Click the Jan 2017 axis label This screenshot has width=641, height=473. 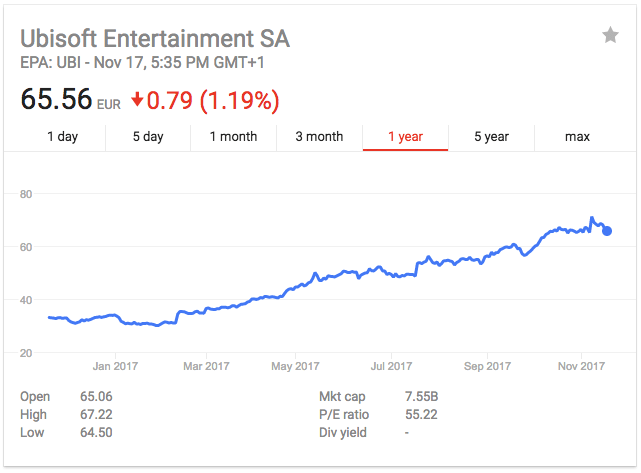point(115,366)
